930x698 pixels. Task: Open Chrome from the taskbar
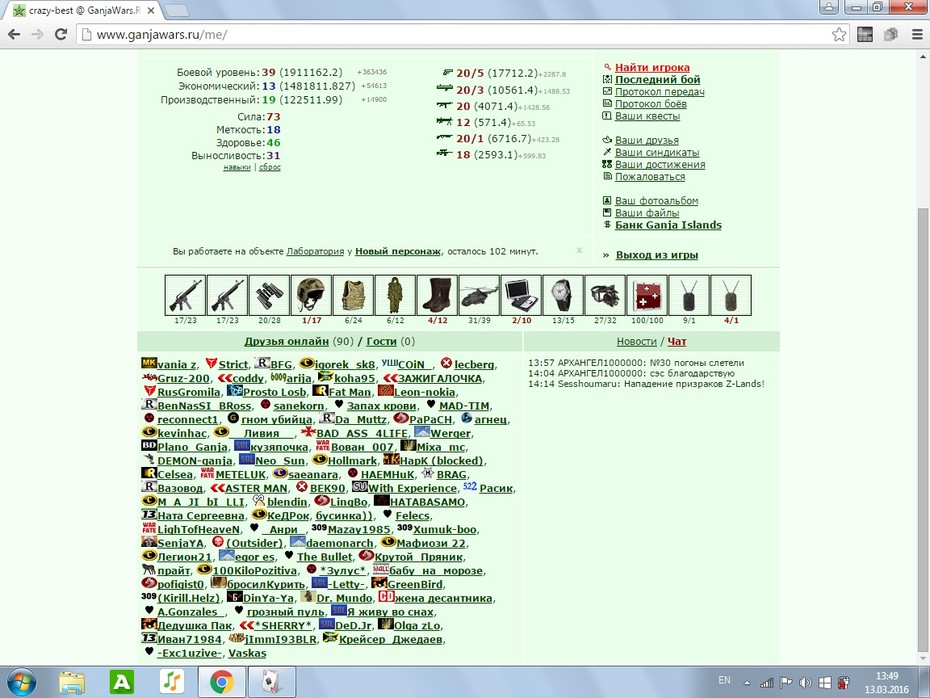(x=221, y=683)
